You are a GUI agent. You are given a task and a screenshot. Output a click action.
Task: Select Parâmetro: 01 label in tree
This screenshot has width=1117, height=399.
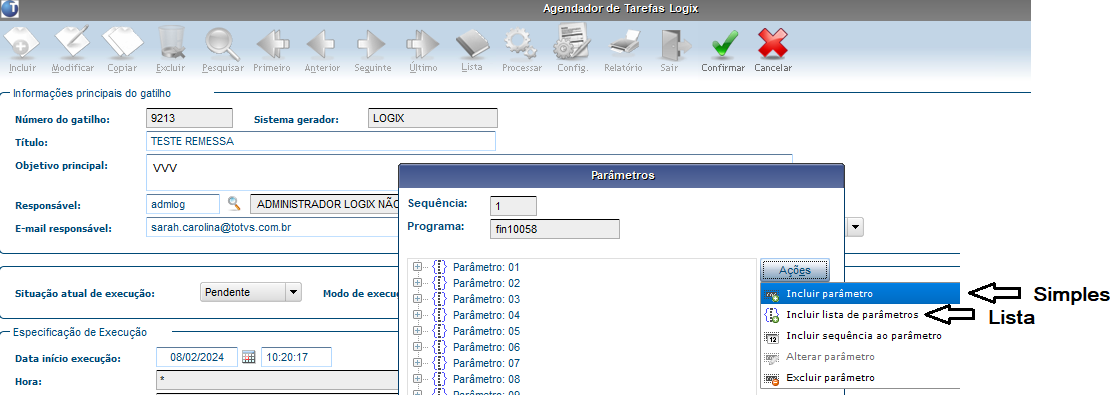487,267
